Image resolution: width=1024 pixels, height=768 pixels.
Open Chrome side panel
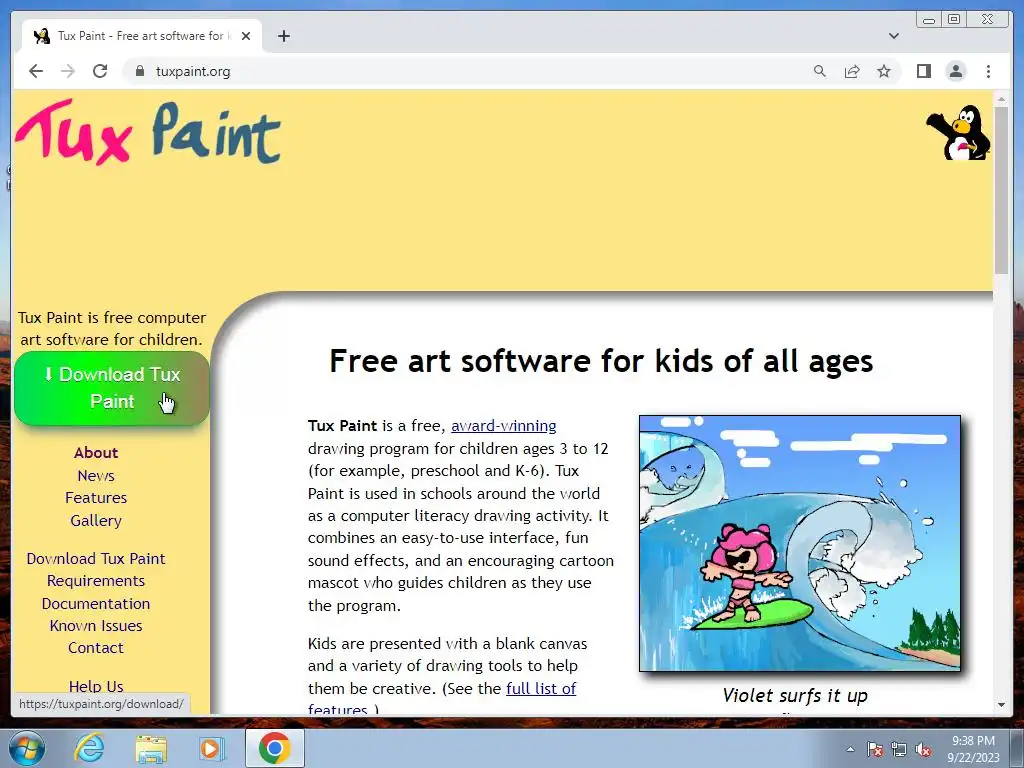[923, 71]
